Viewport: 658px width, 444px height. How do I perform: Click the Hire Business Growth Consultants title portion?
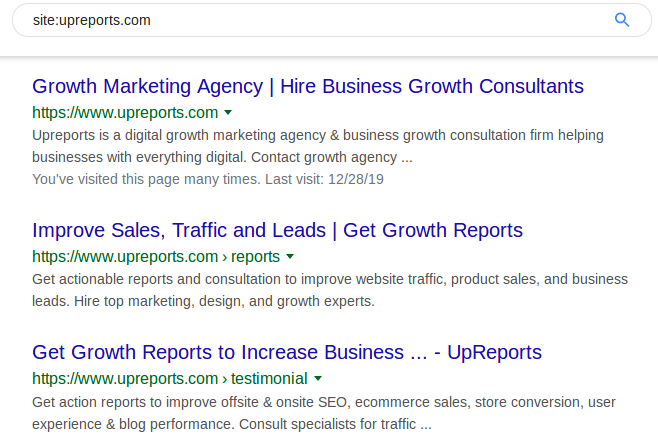(x=432, y=86)
